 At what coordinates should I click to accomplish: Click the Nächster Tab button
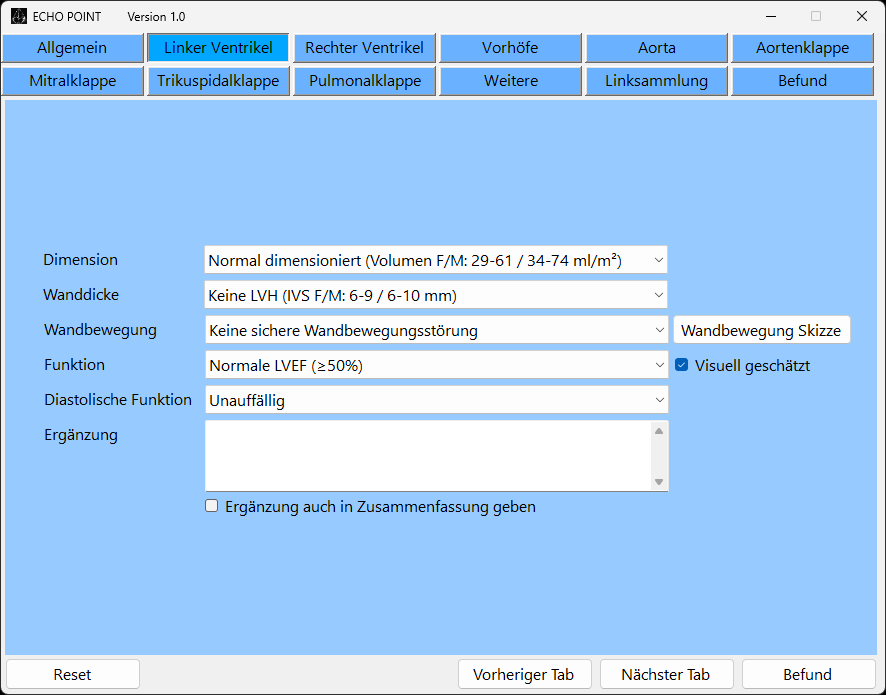point(666,674)
